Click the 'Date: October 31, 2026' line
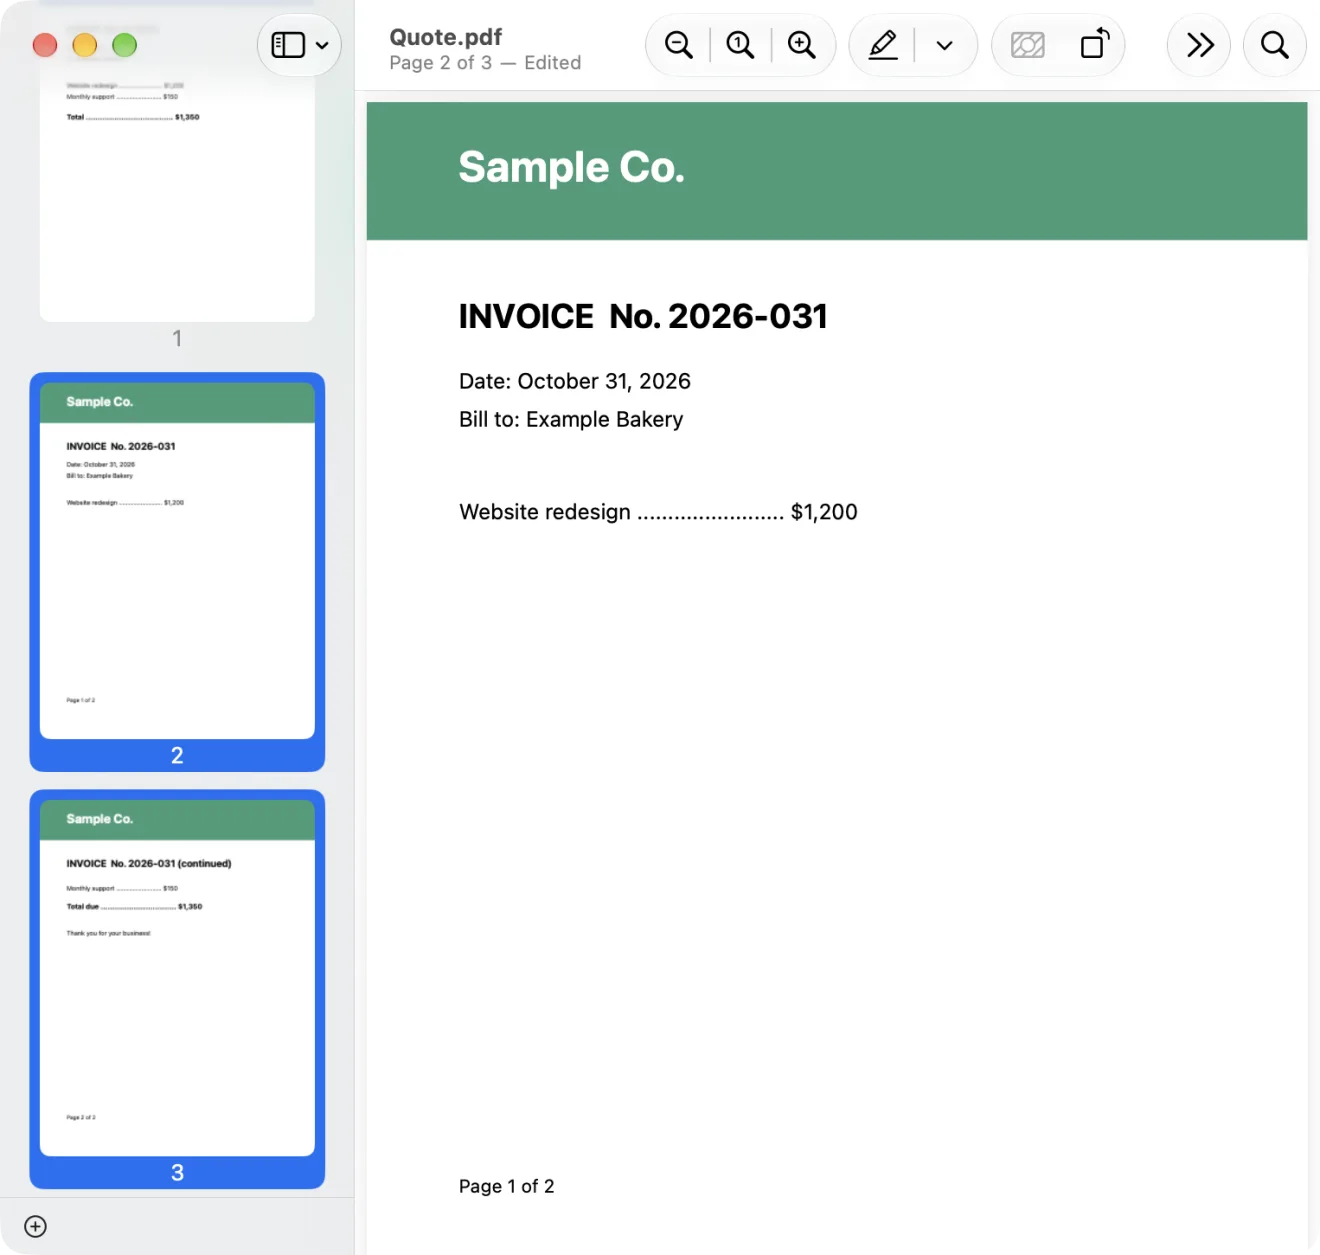1320x1255 pixels. pyautogui.click(x=575, y=381)
